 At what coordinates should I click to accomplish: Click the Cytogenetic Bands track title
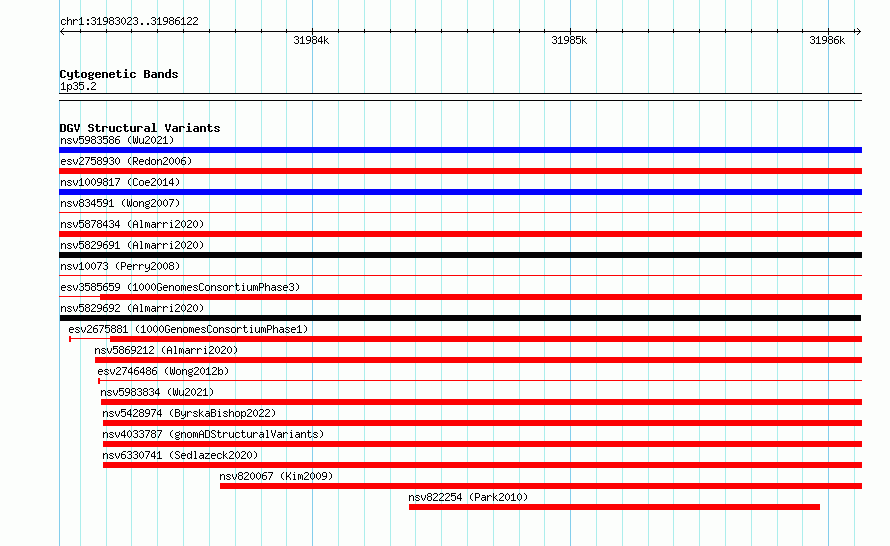[x=119, y=74]
